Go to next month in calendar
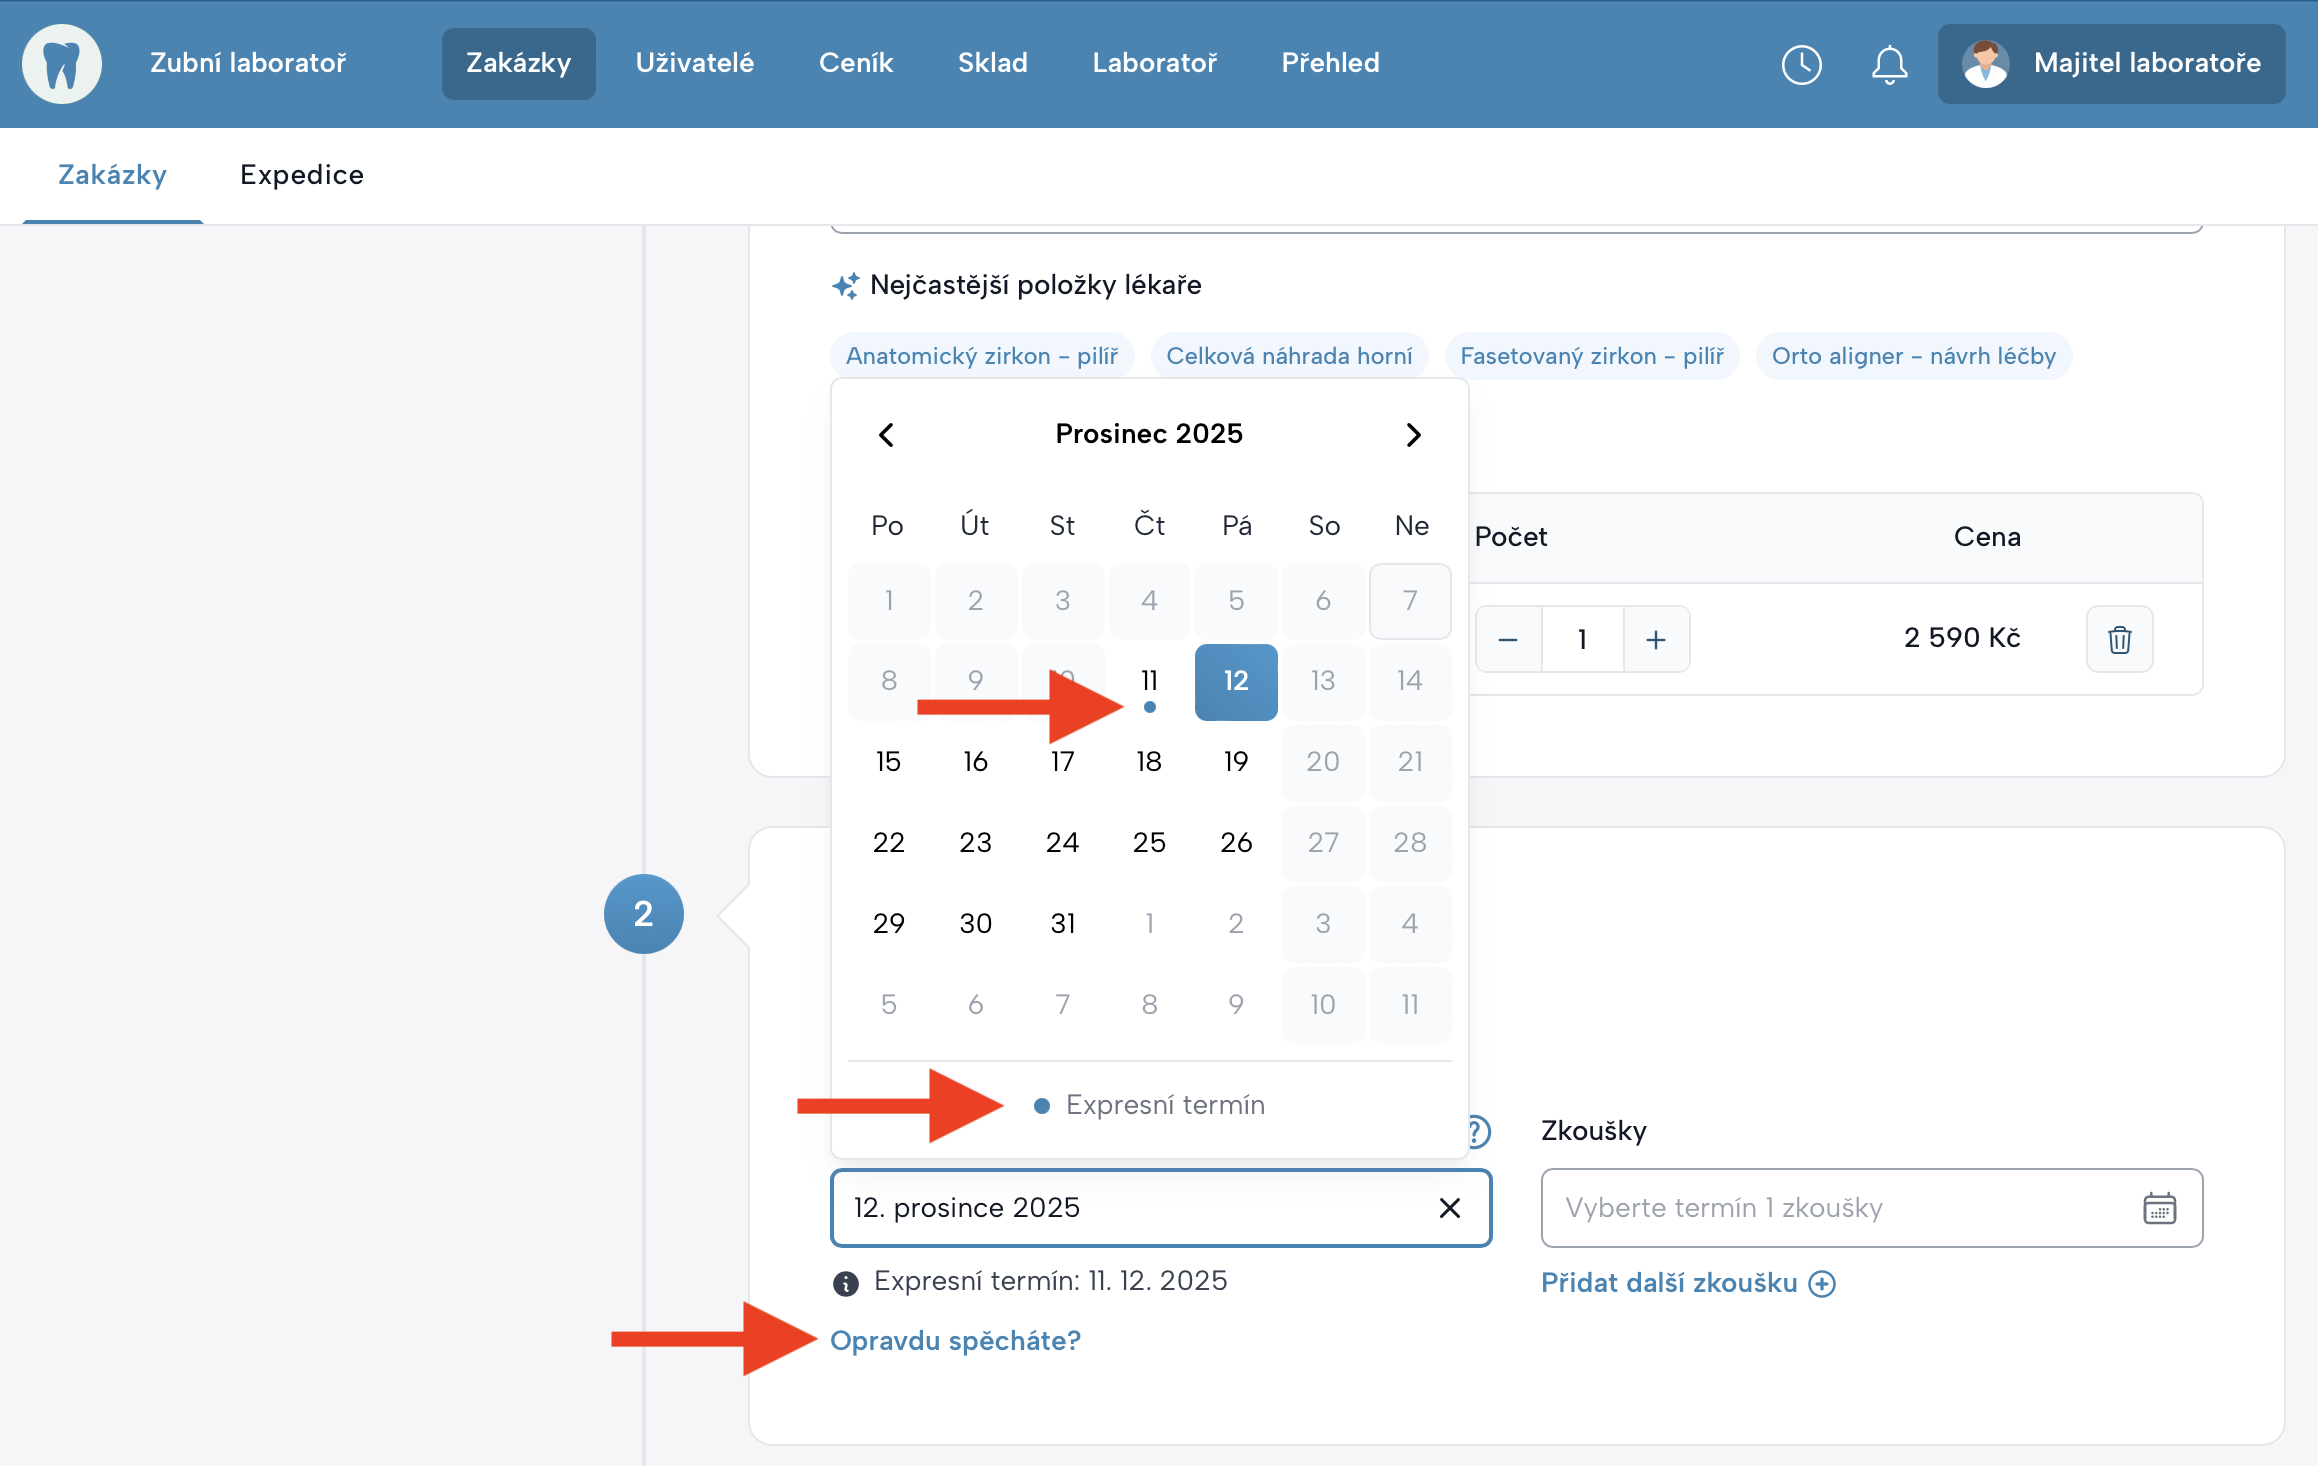 [1413, 435]
